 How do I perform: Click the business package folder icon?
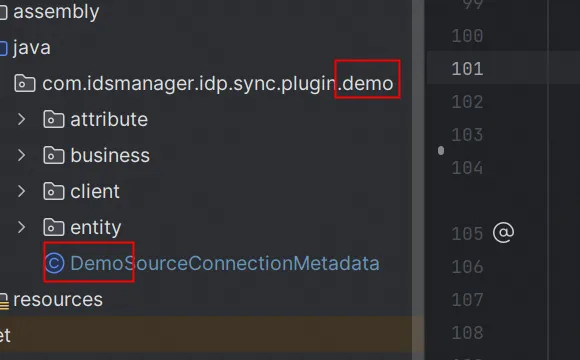click(54, 155)
